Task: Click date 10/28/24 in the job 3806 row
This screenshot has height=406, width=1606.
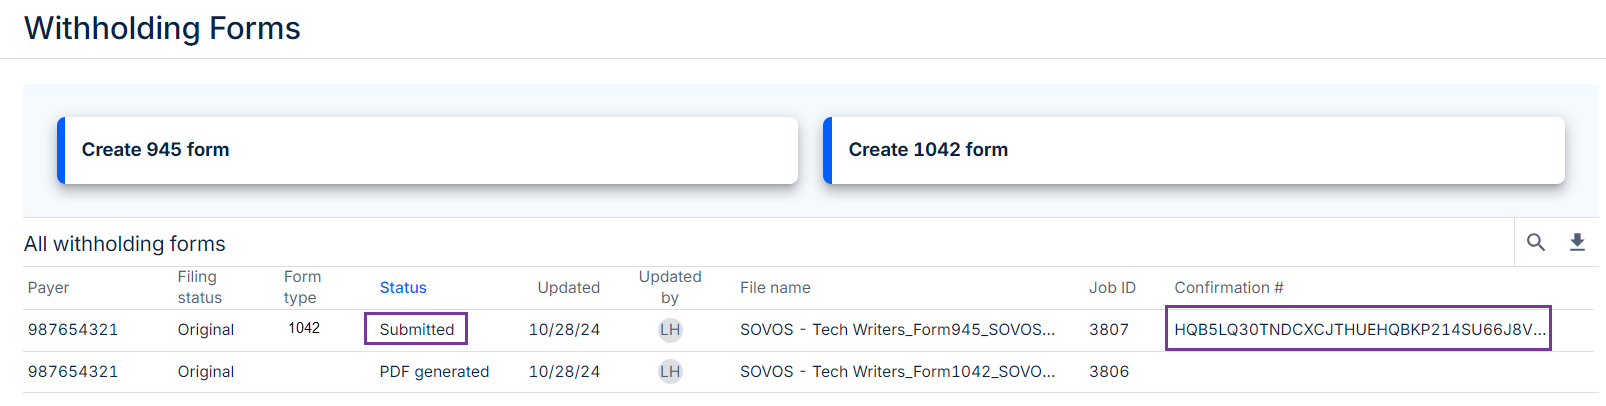Action: click(x=564, y=372)
